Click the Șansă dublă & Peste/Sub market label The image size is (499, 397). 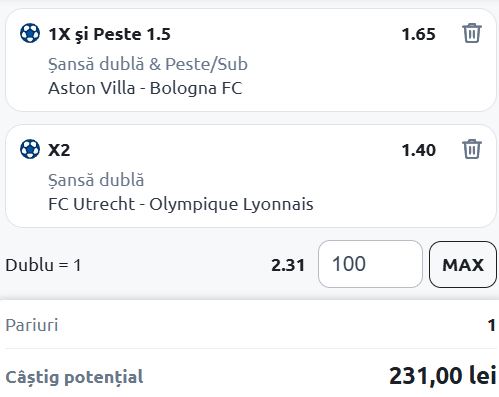(x=148, y=64)
